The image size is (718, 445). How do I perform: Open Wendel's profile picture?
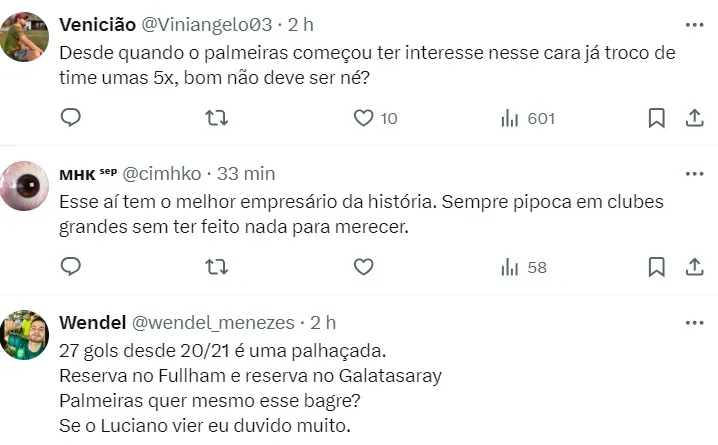click(x=24, y=336)
